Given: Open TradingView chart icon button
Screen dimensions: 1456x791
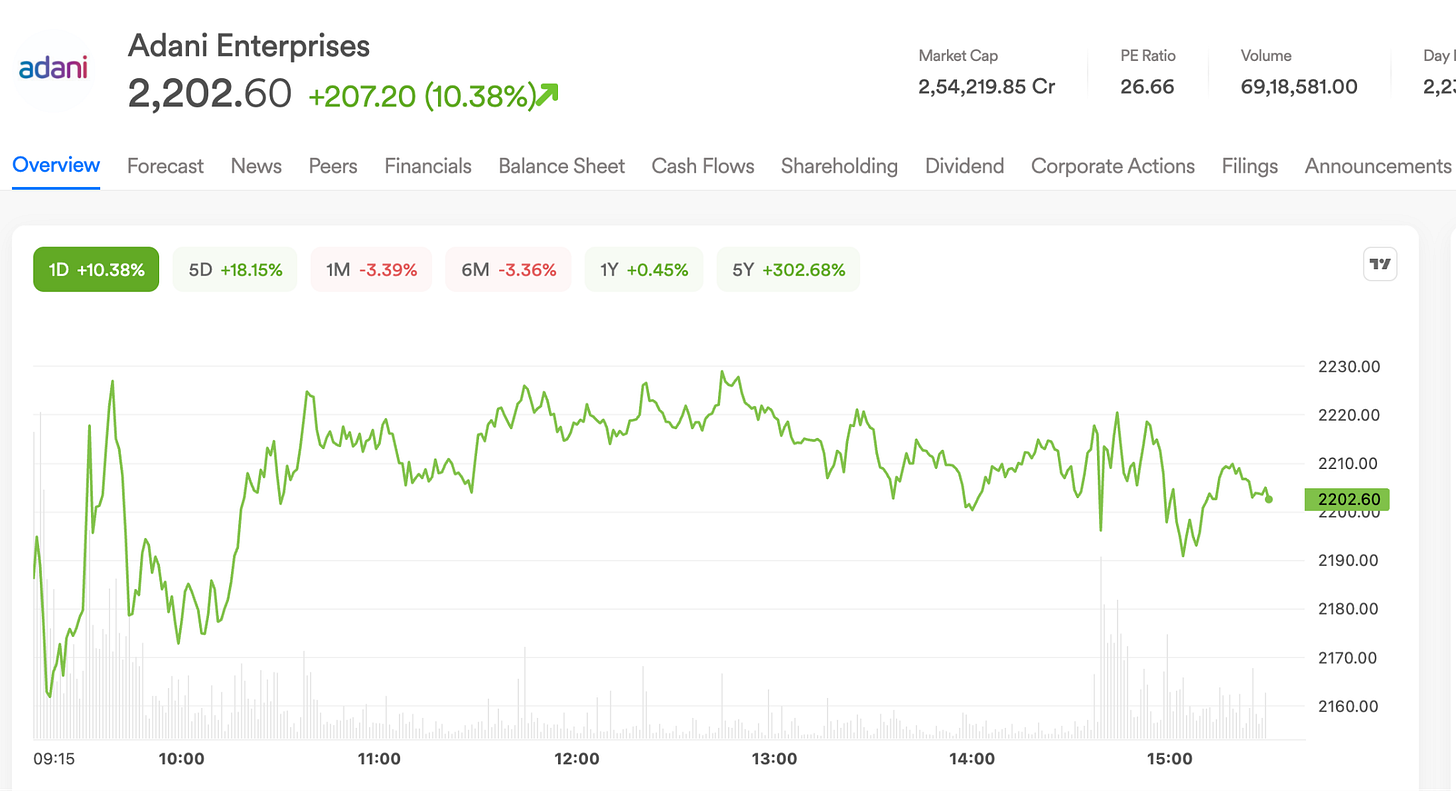Looking at the screenshot, I should (x=1380, y=265).
